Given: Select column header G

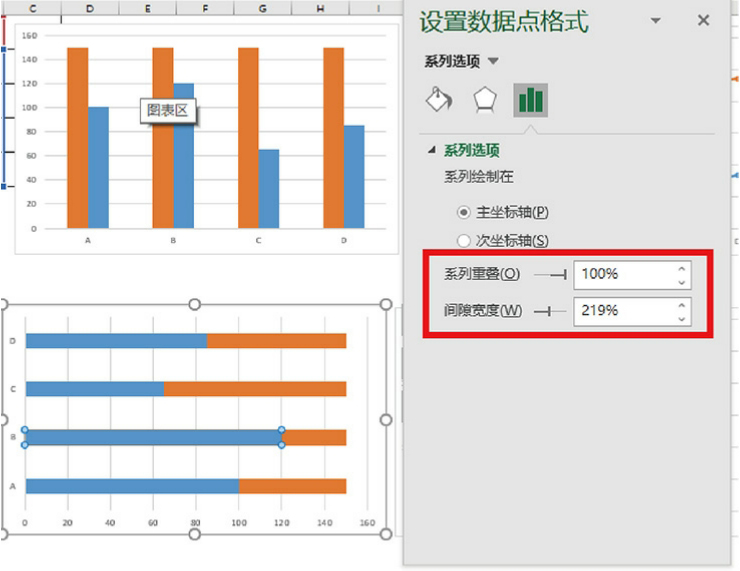Looking at the screenshot, I should tap(262, 8).
